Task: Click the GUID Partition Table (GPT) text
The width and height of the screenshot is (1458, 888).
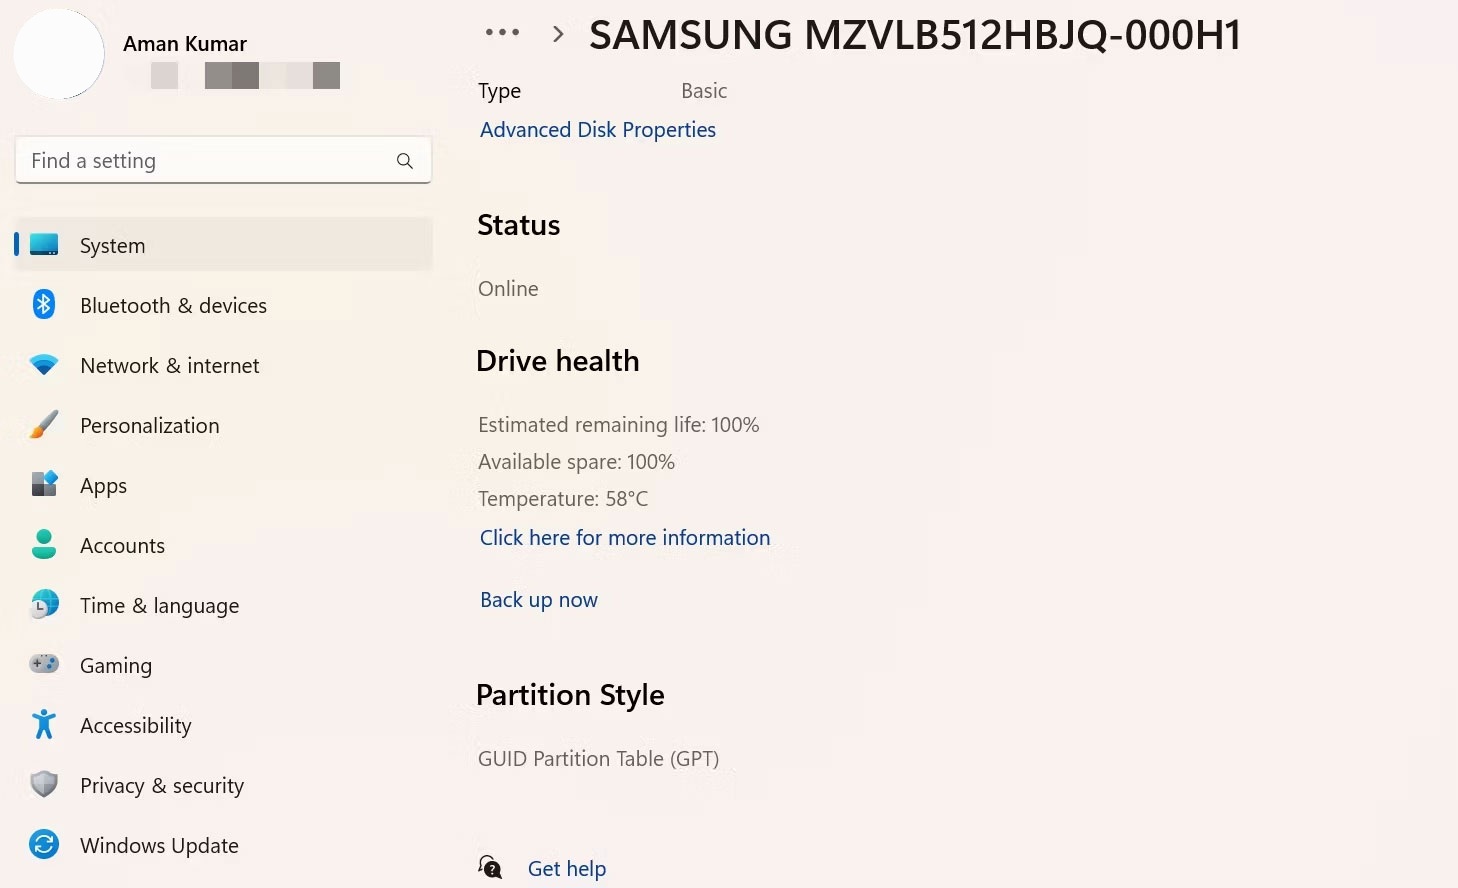Action: pos(599,759)
